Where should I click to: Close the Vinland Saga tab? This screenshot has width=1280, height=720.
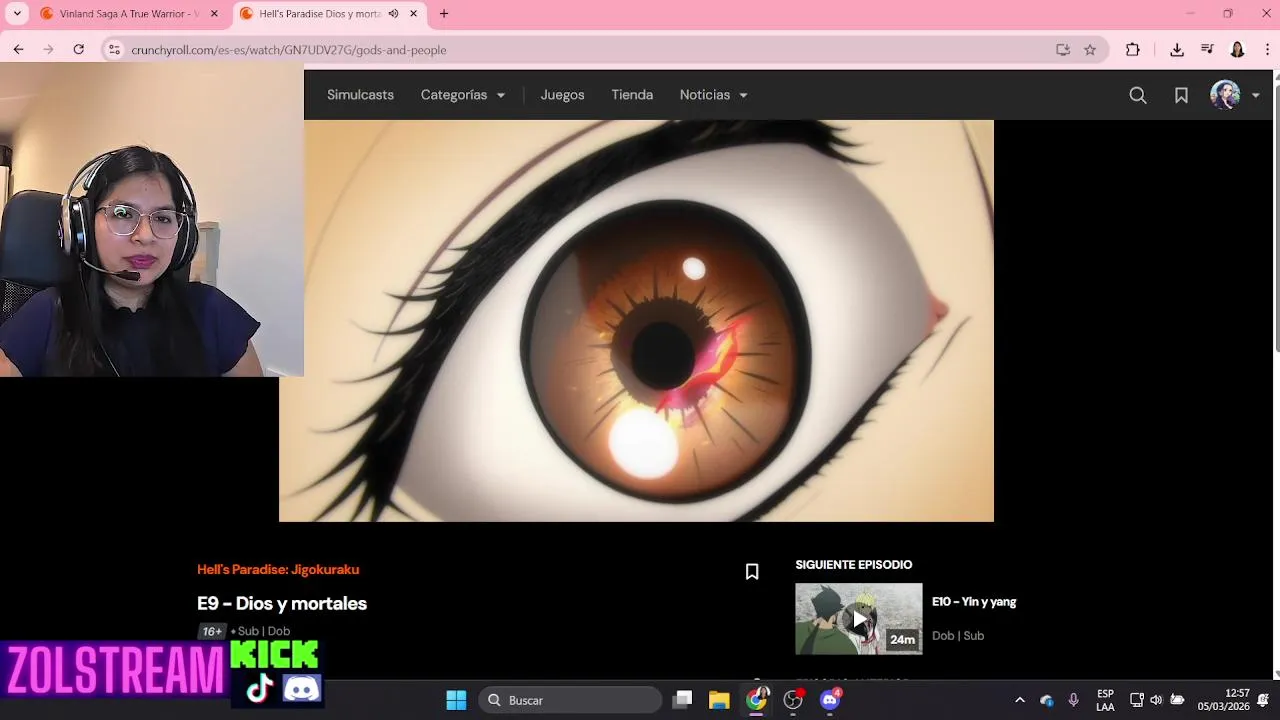click(214, 14)
